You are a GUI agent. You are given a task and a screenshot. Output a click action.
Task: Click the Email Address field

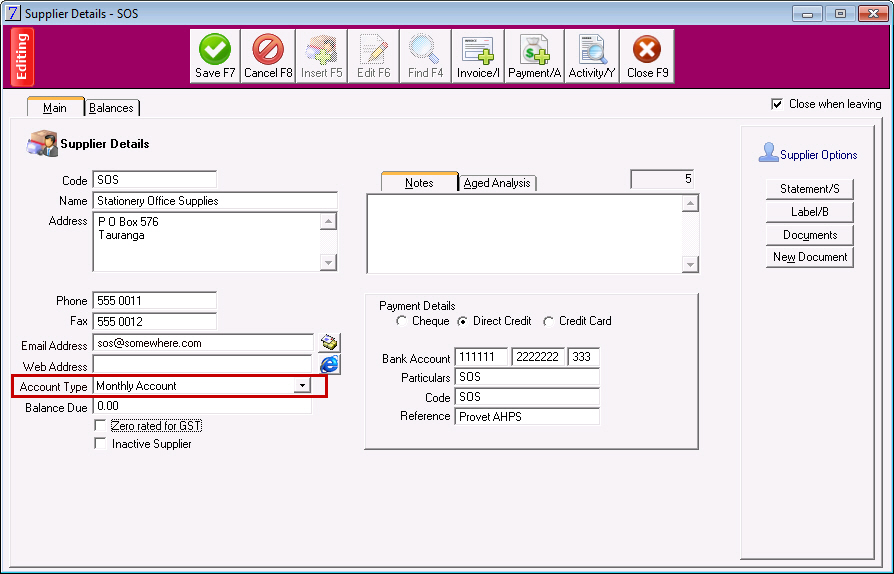pos(203,343)
